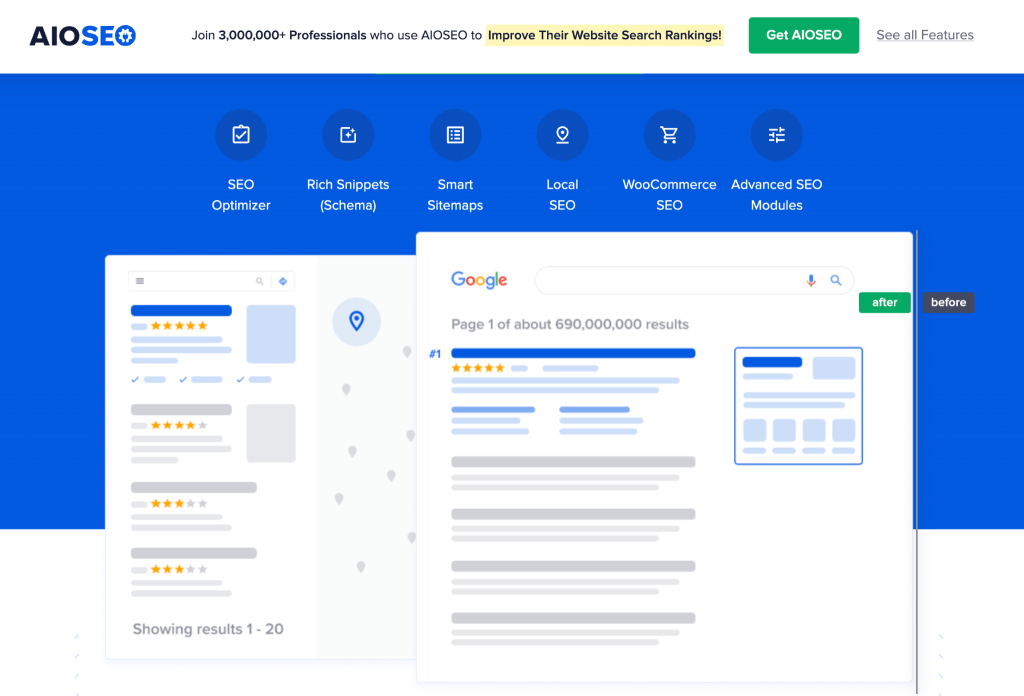The height and width of the screenshot is (696, 1024).
Task: Select the Smart Sitemaps label
Action: [455, 195]
